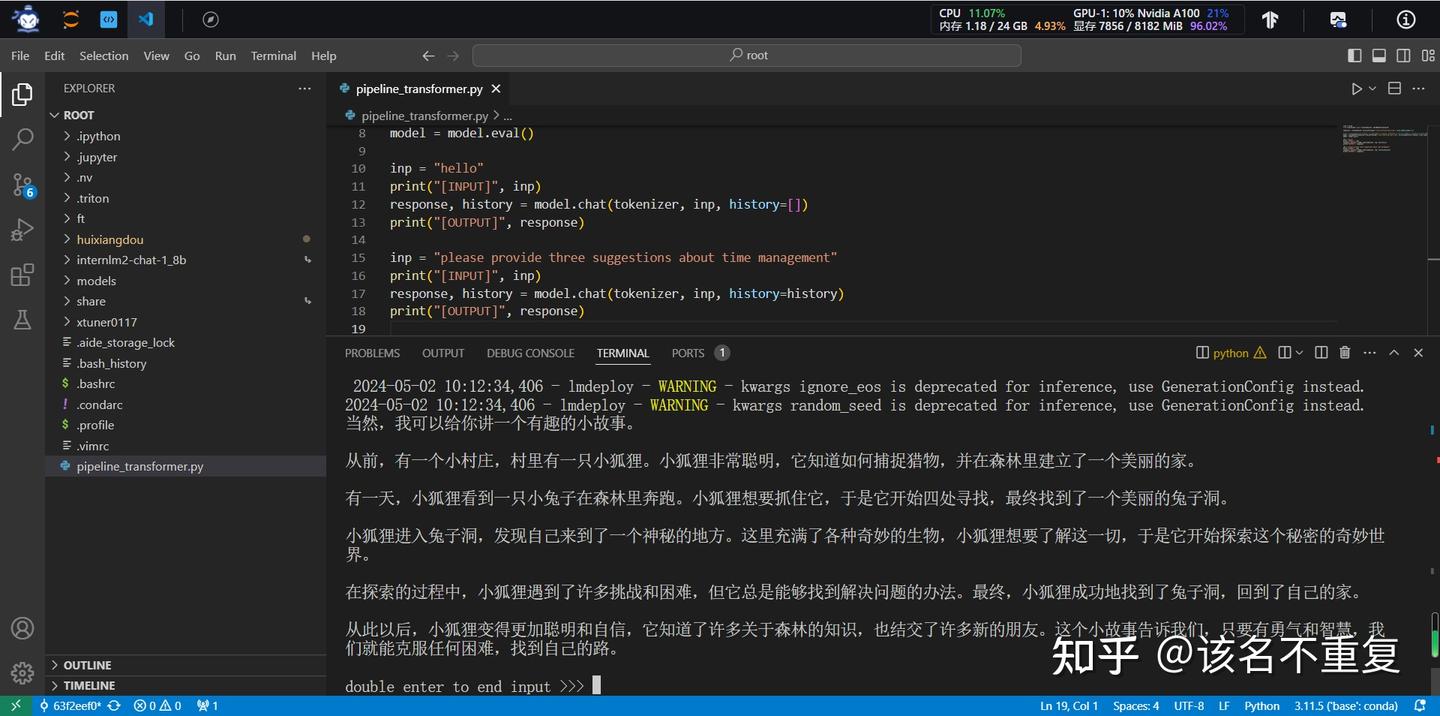Screen dimensions: 1440x716
Task: Expand the OUTLINE section
Action: click(86, 664)
